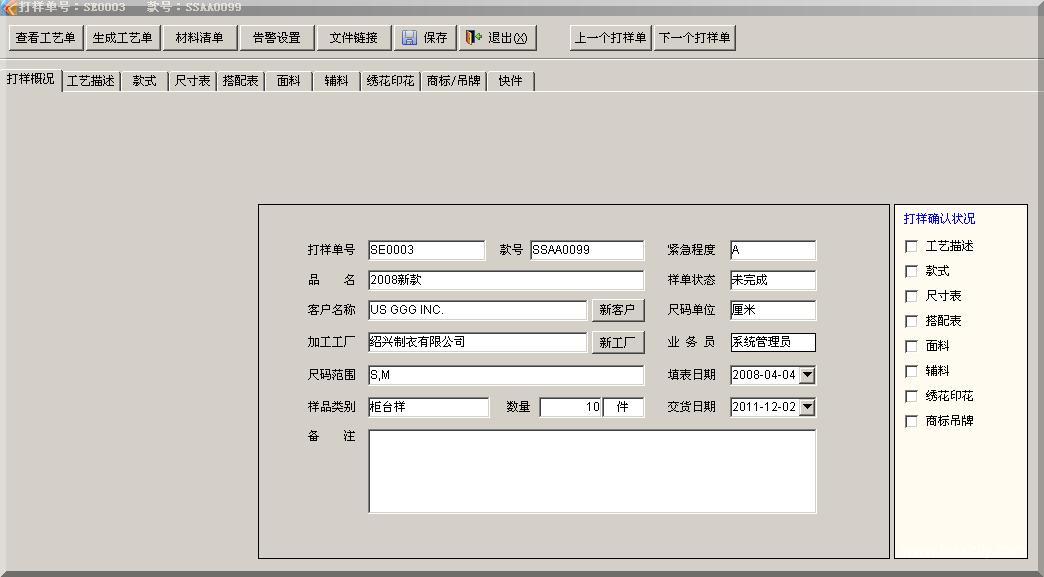
Task: Click the 新工厂 button
Action: tap(618, 342)
